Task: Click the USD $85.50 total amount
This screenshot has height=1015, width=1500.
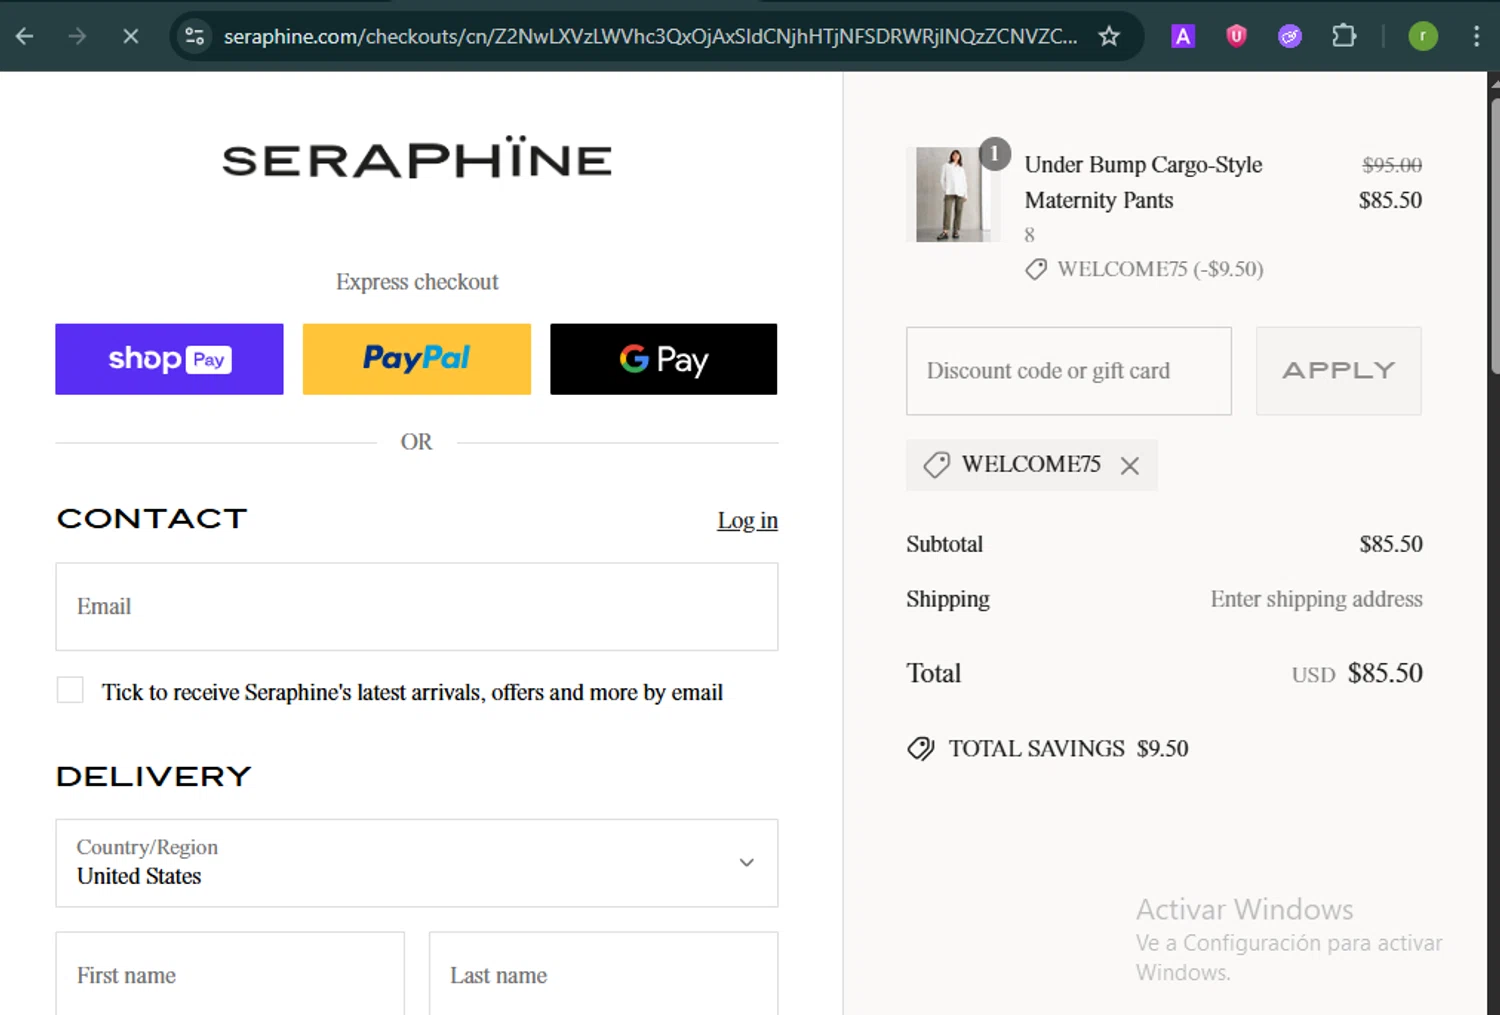Action: click(x=1357, y=674)
